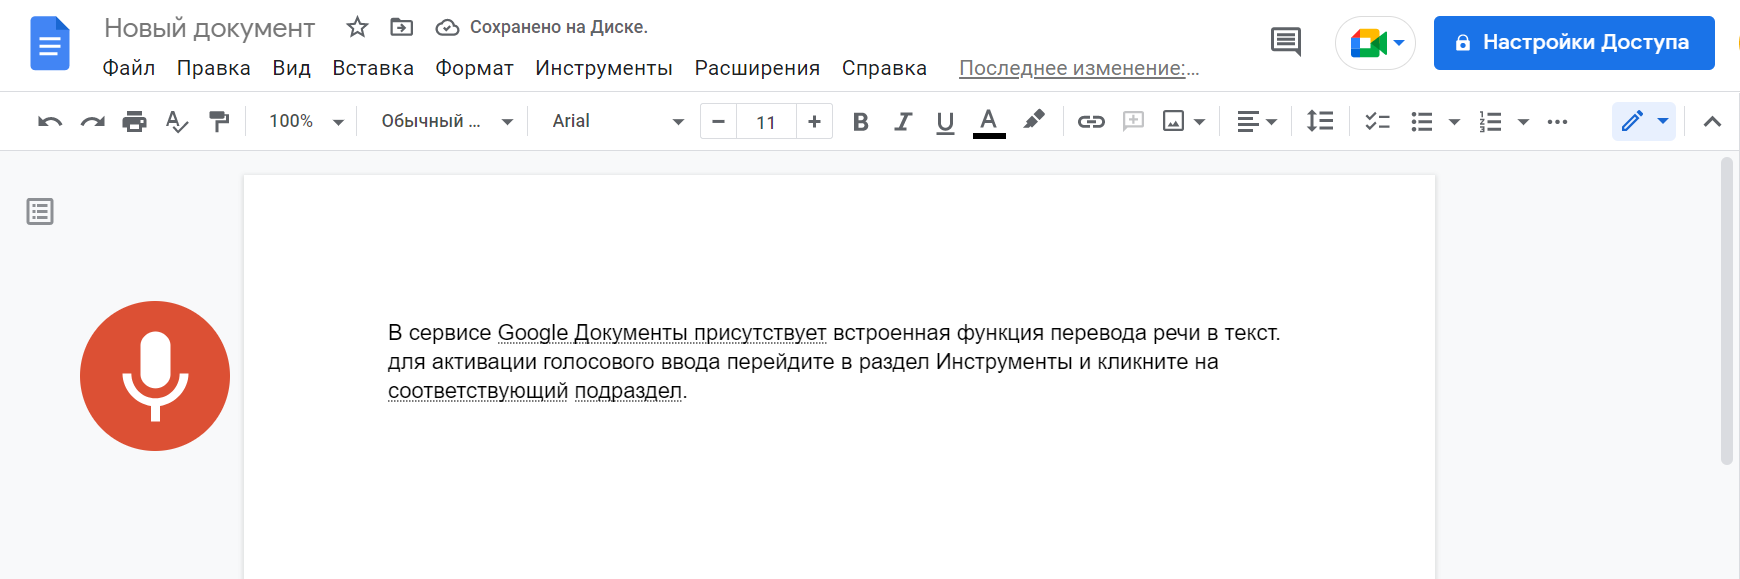Apply numbered list
The width and height of the screenshot is (1740, 579).
point(1491,122)
